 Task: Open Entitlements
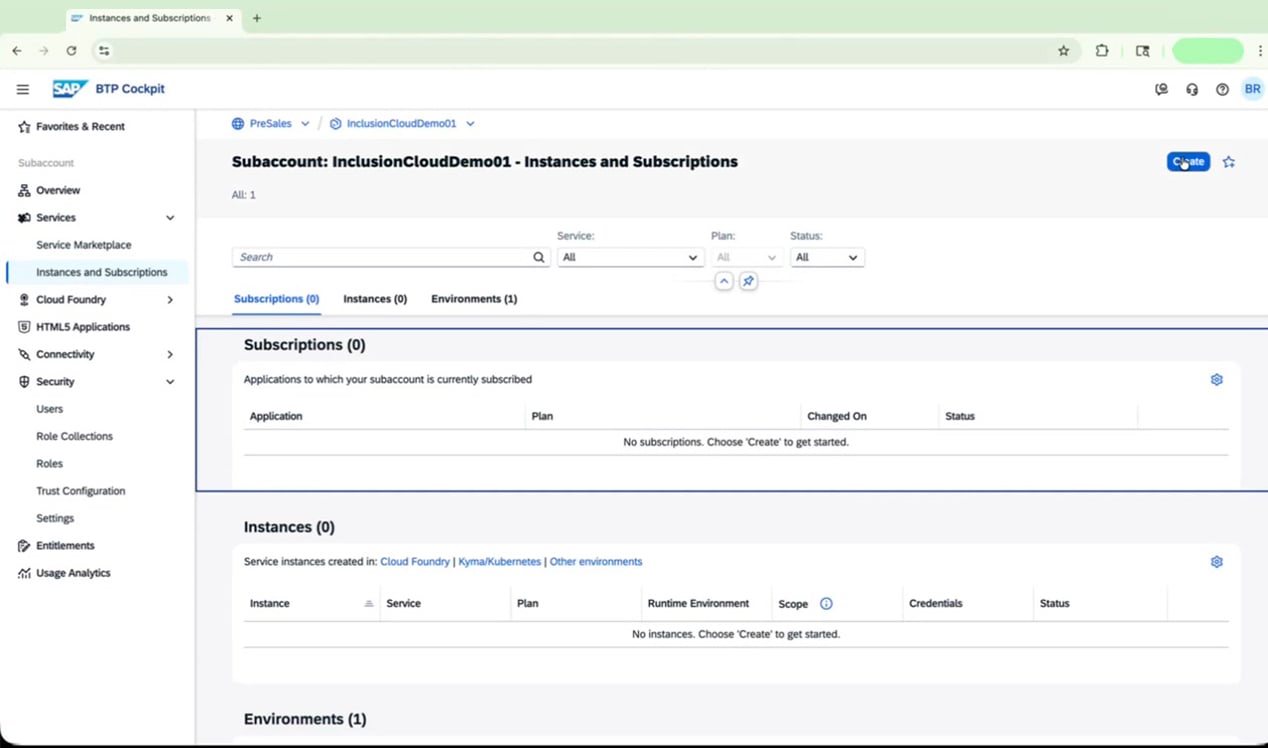click(x=65, y=546)
